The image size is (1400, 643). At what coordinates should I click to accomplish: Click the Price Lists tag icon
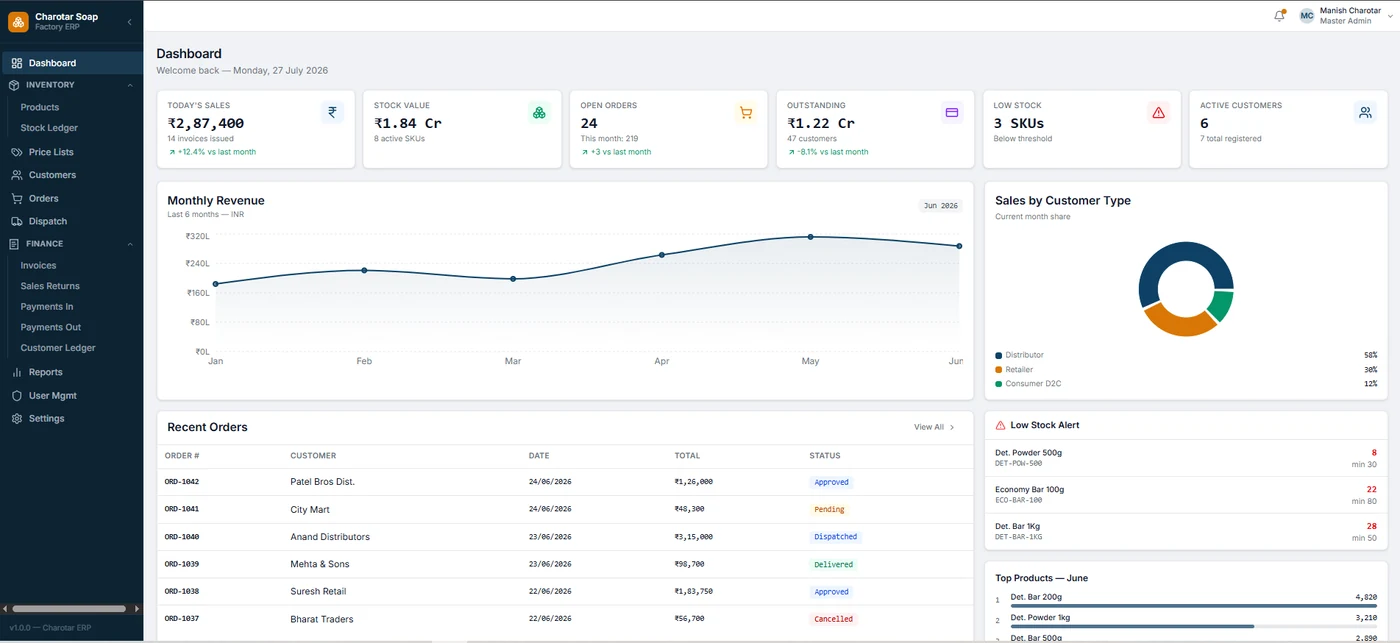click(17, 152)
